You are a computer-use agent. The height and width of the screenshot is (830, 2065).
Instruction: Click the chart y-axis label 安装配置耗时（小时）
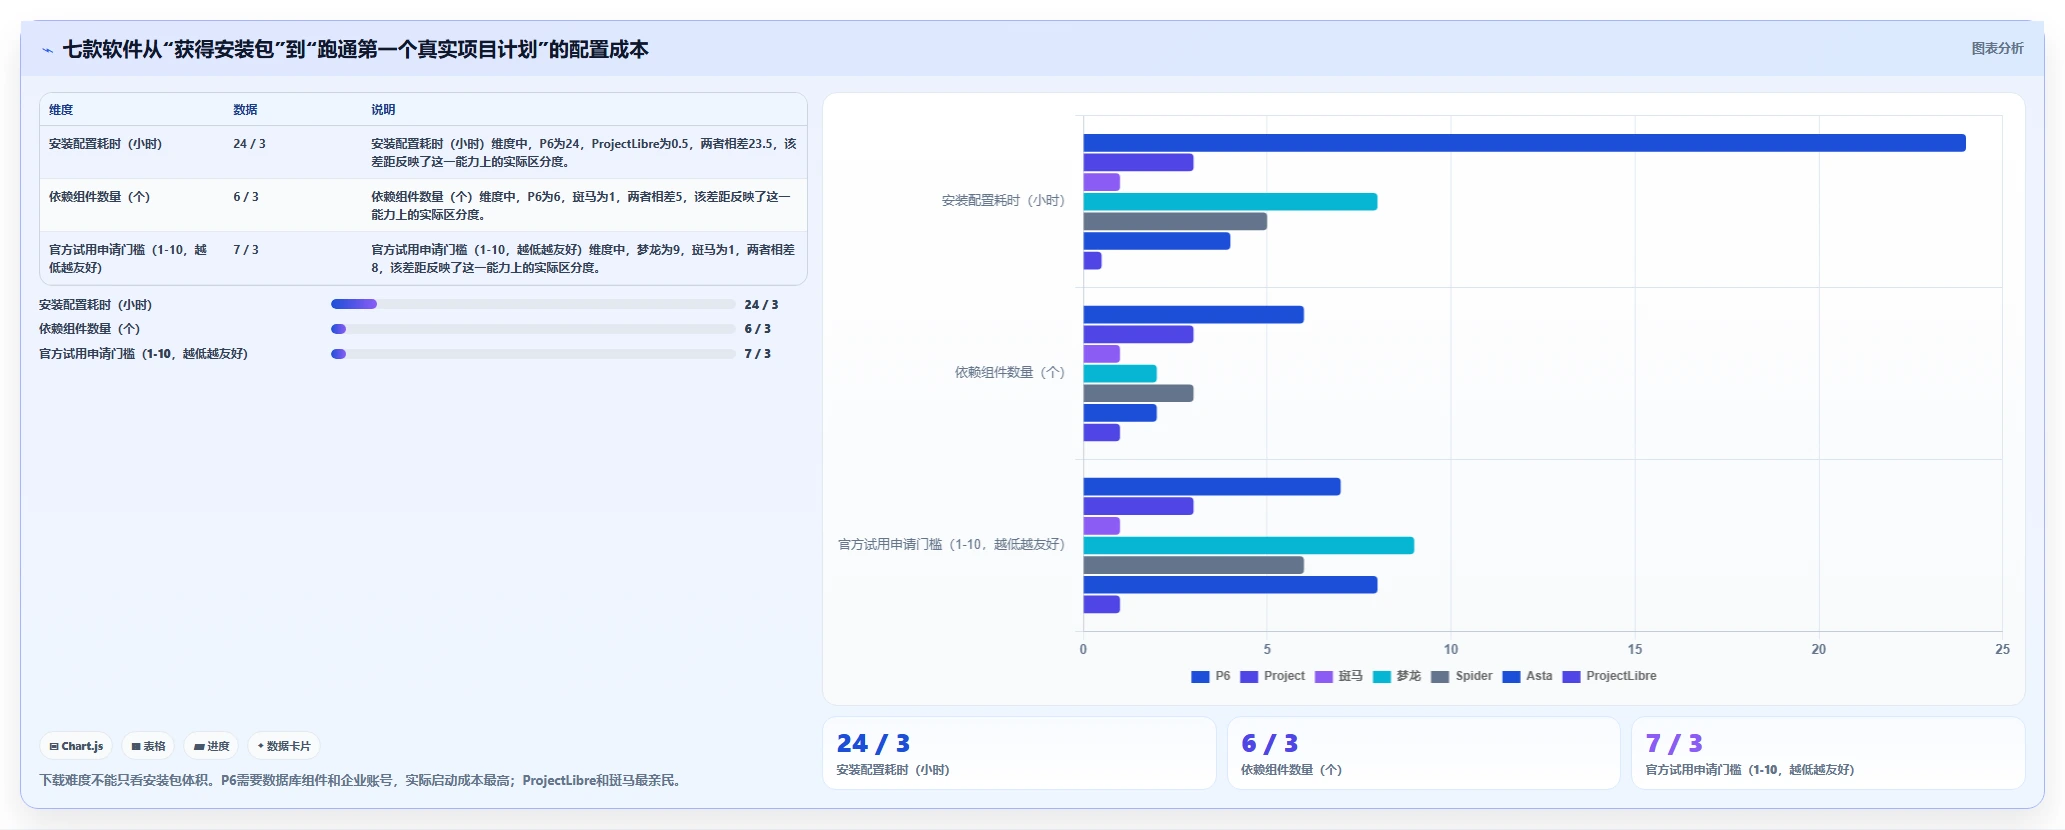1003,201
